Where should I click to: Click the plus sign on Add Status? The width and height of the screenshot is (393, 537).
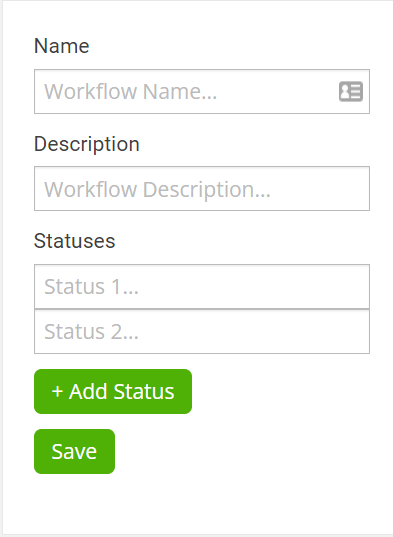57,391
